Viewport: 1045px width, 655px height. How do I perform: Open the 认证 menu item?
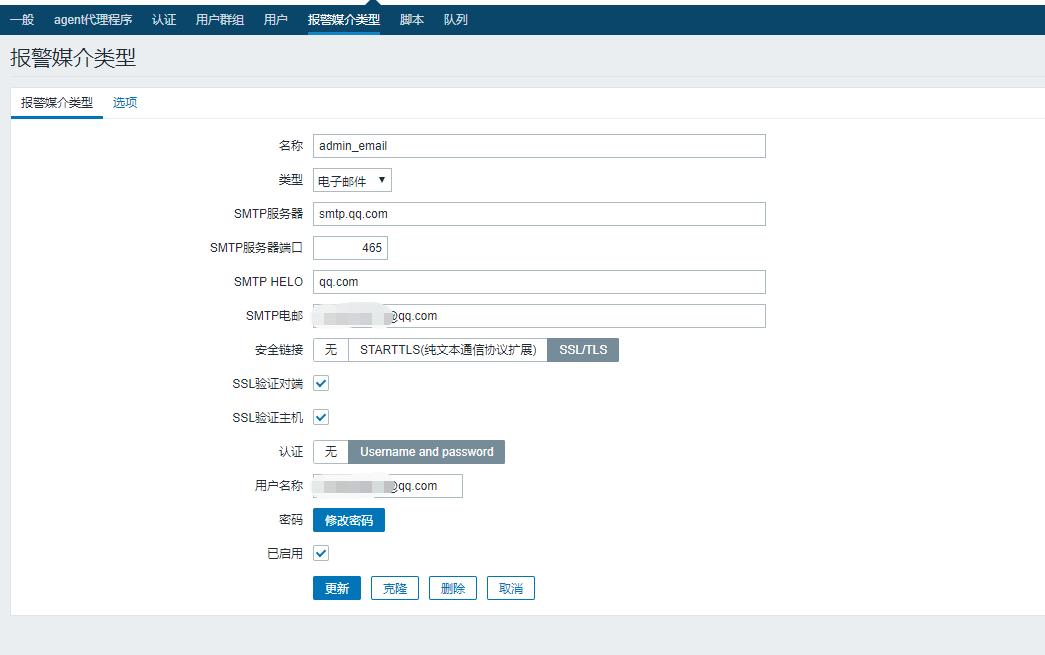point(164,20)
